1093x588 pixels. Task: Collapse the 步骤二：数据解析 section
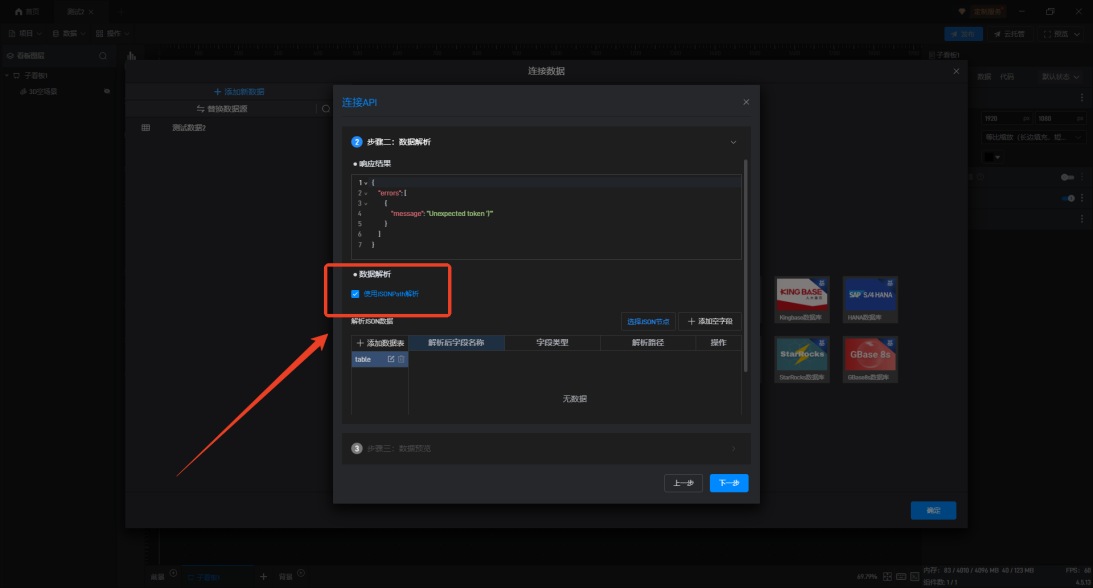pos(733,142)
